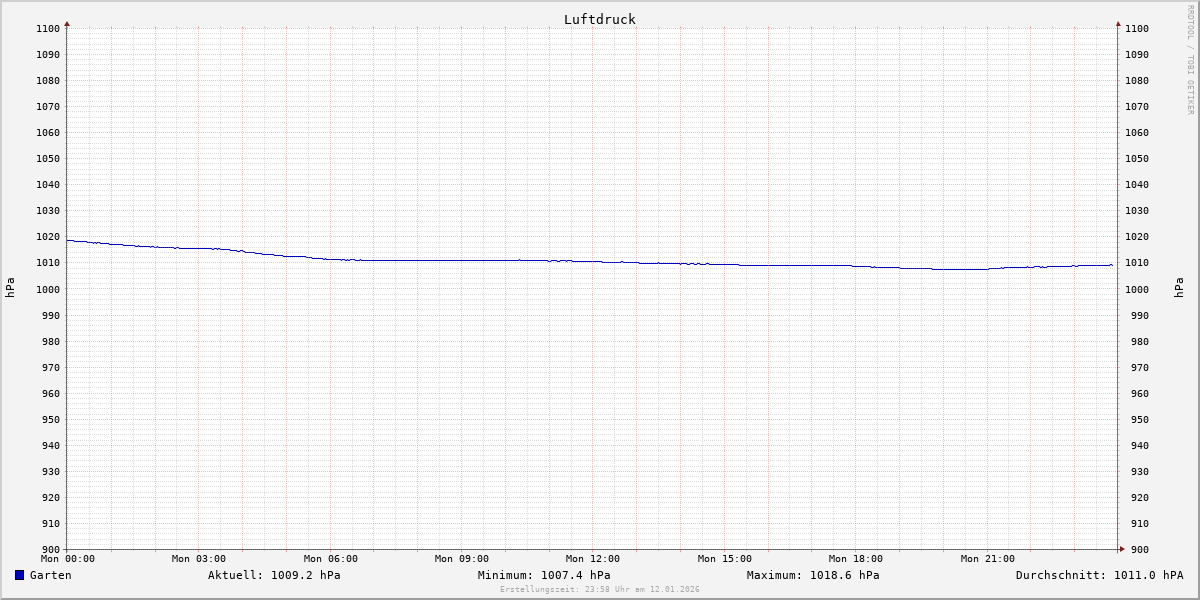Click the 1100 label on the left axis
Image resolution: width=1200 pixels, height=600 pixels.
[46, 29]
